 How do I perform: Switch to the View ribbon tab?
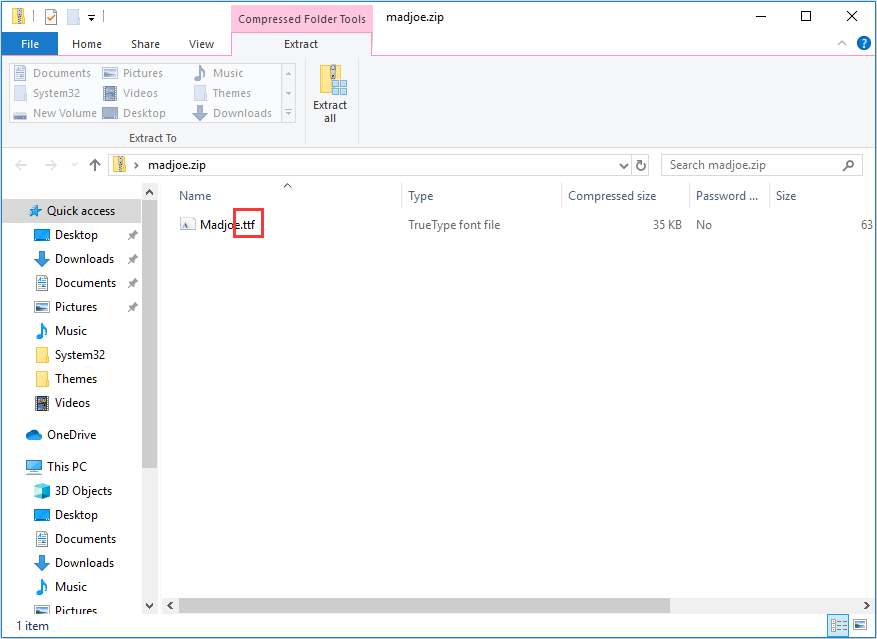point(201,44)
